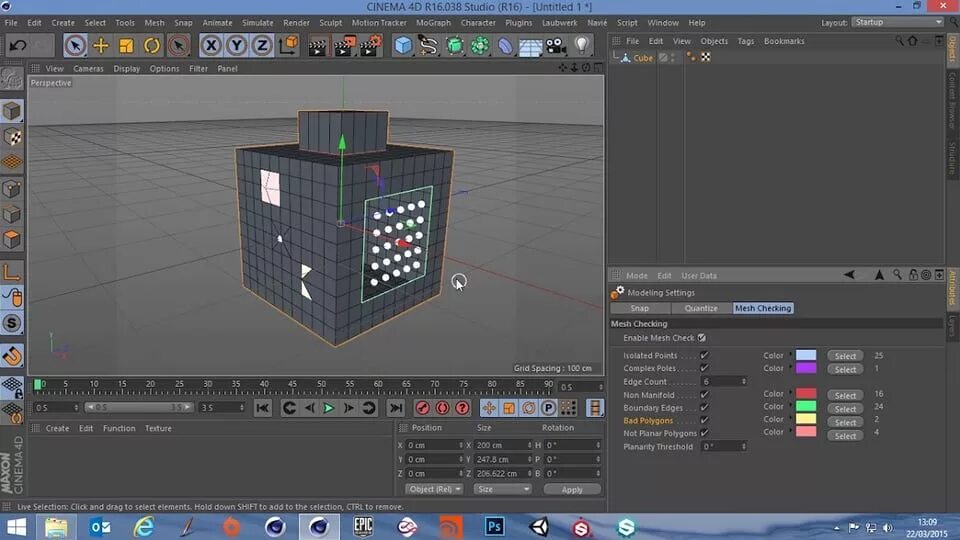Click Select button for Non Manifold

point(846,396)
